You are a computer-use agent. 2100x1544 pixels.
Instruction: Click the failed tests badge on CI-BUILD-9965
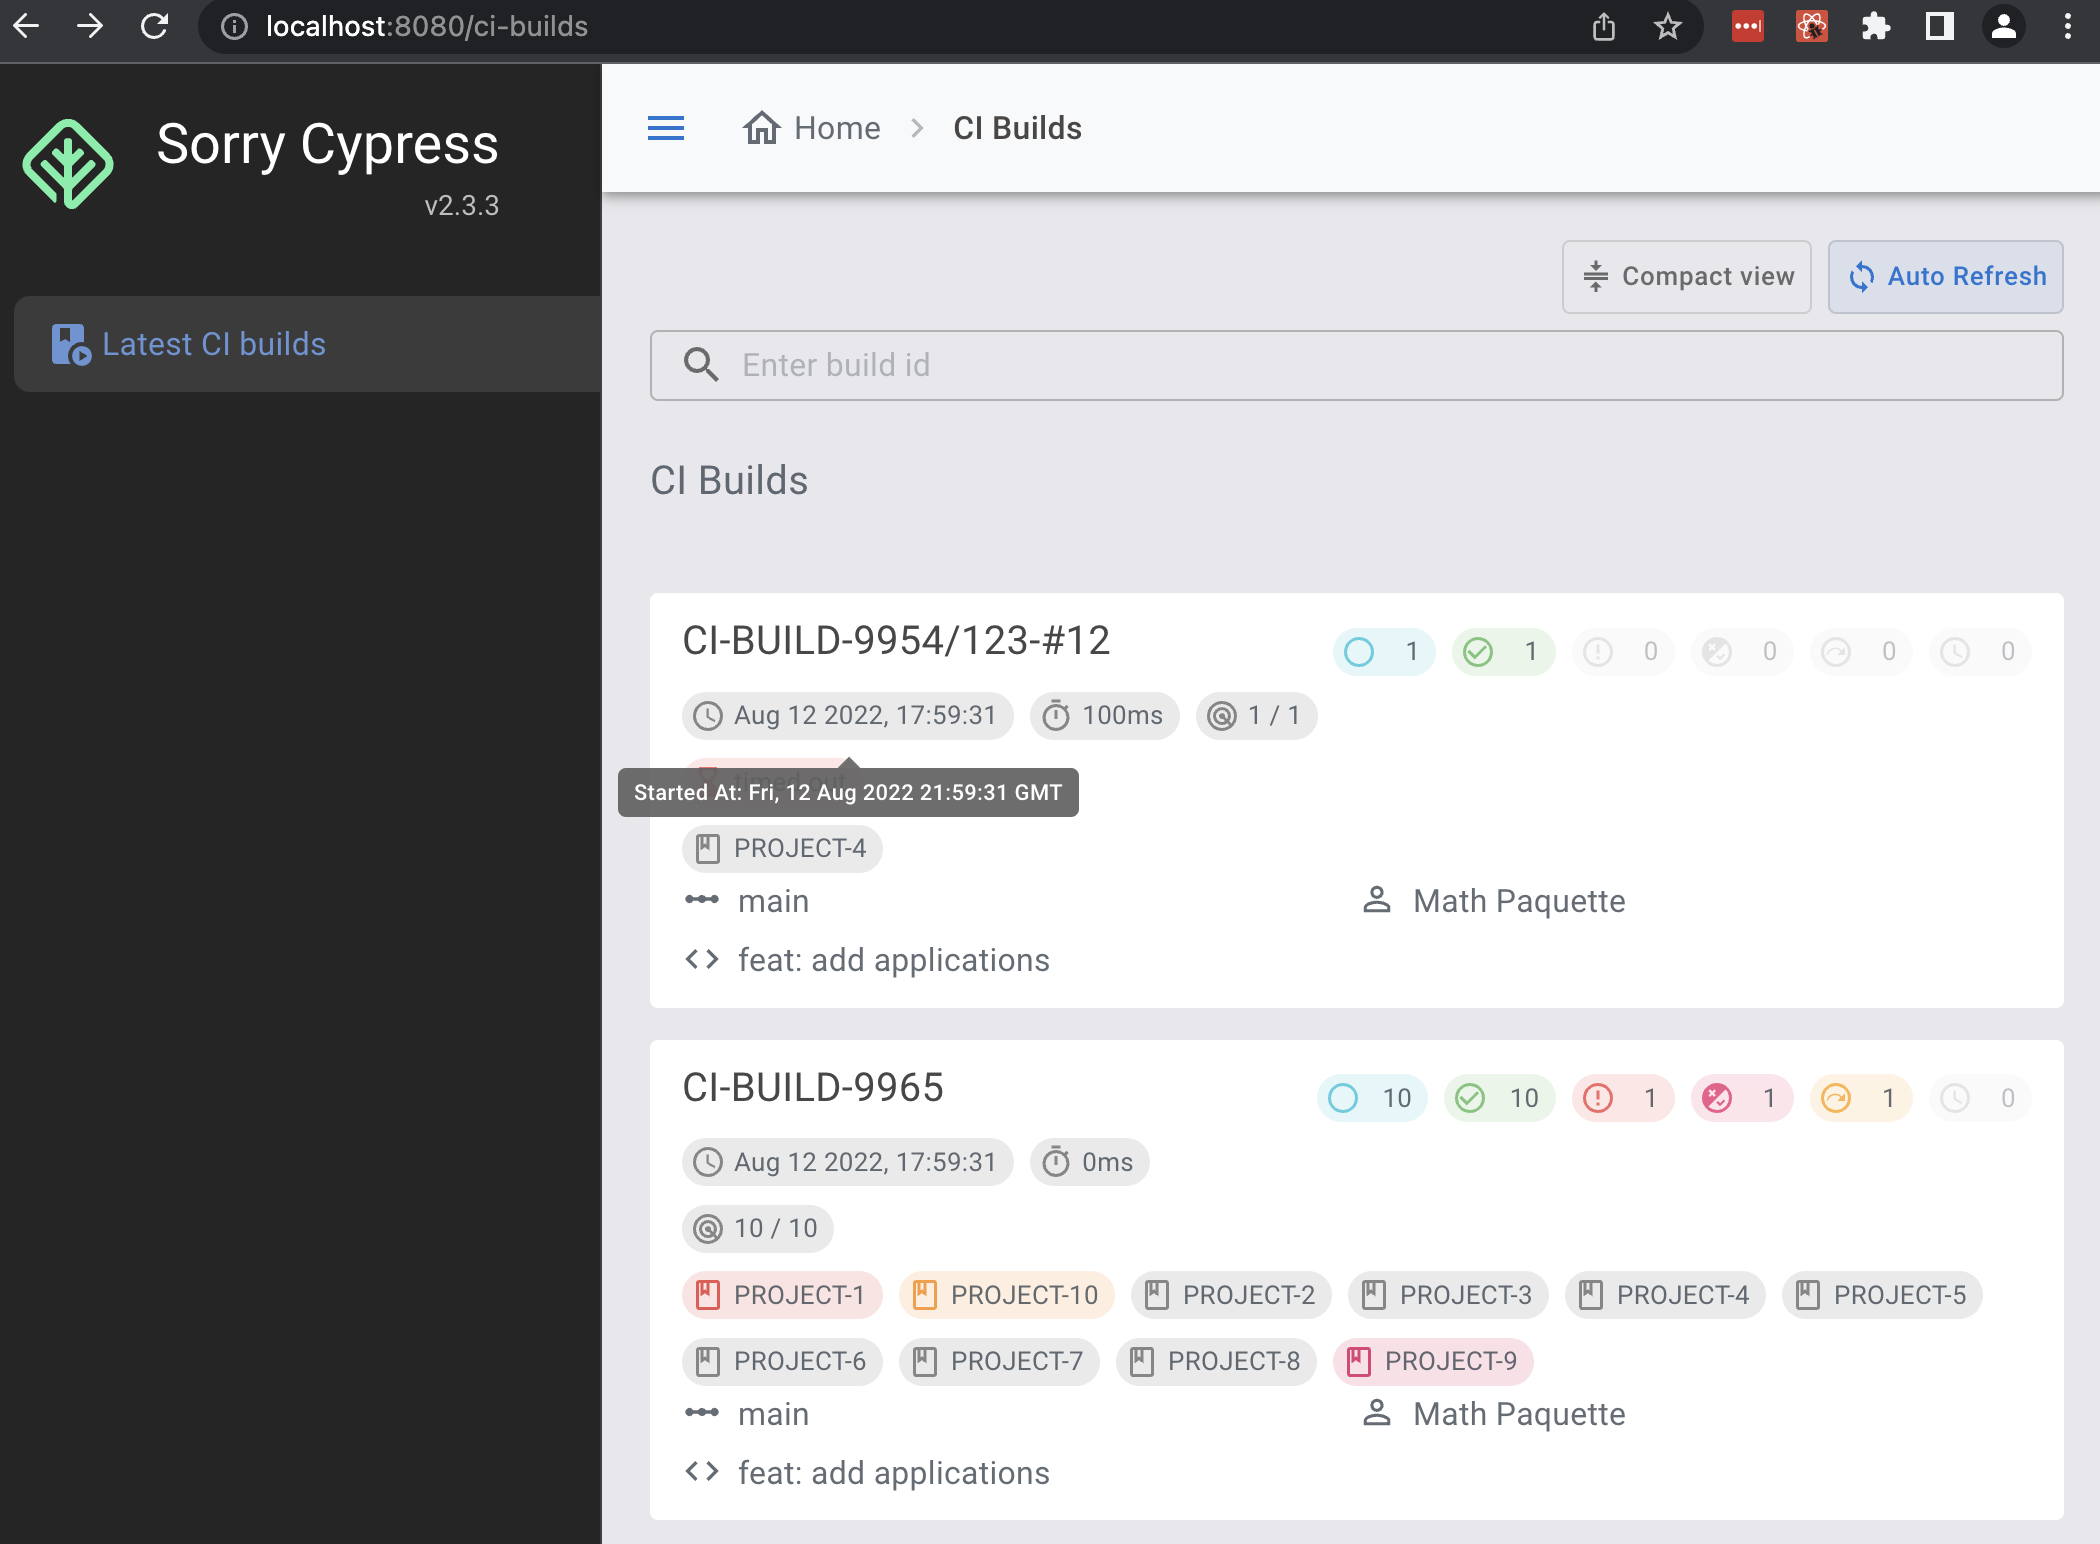pos(1622,1098)
